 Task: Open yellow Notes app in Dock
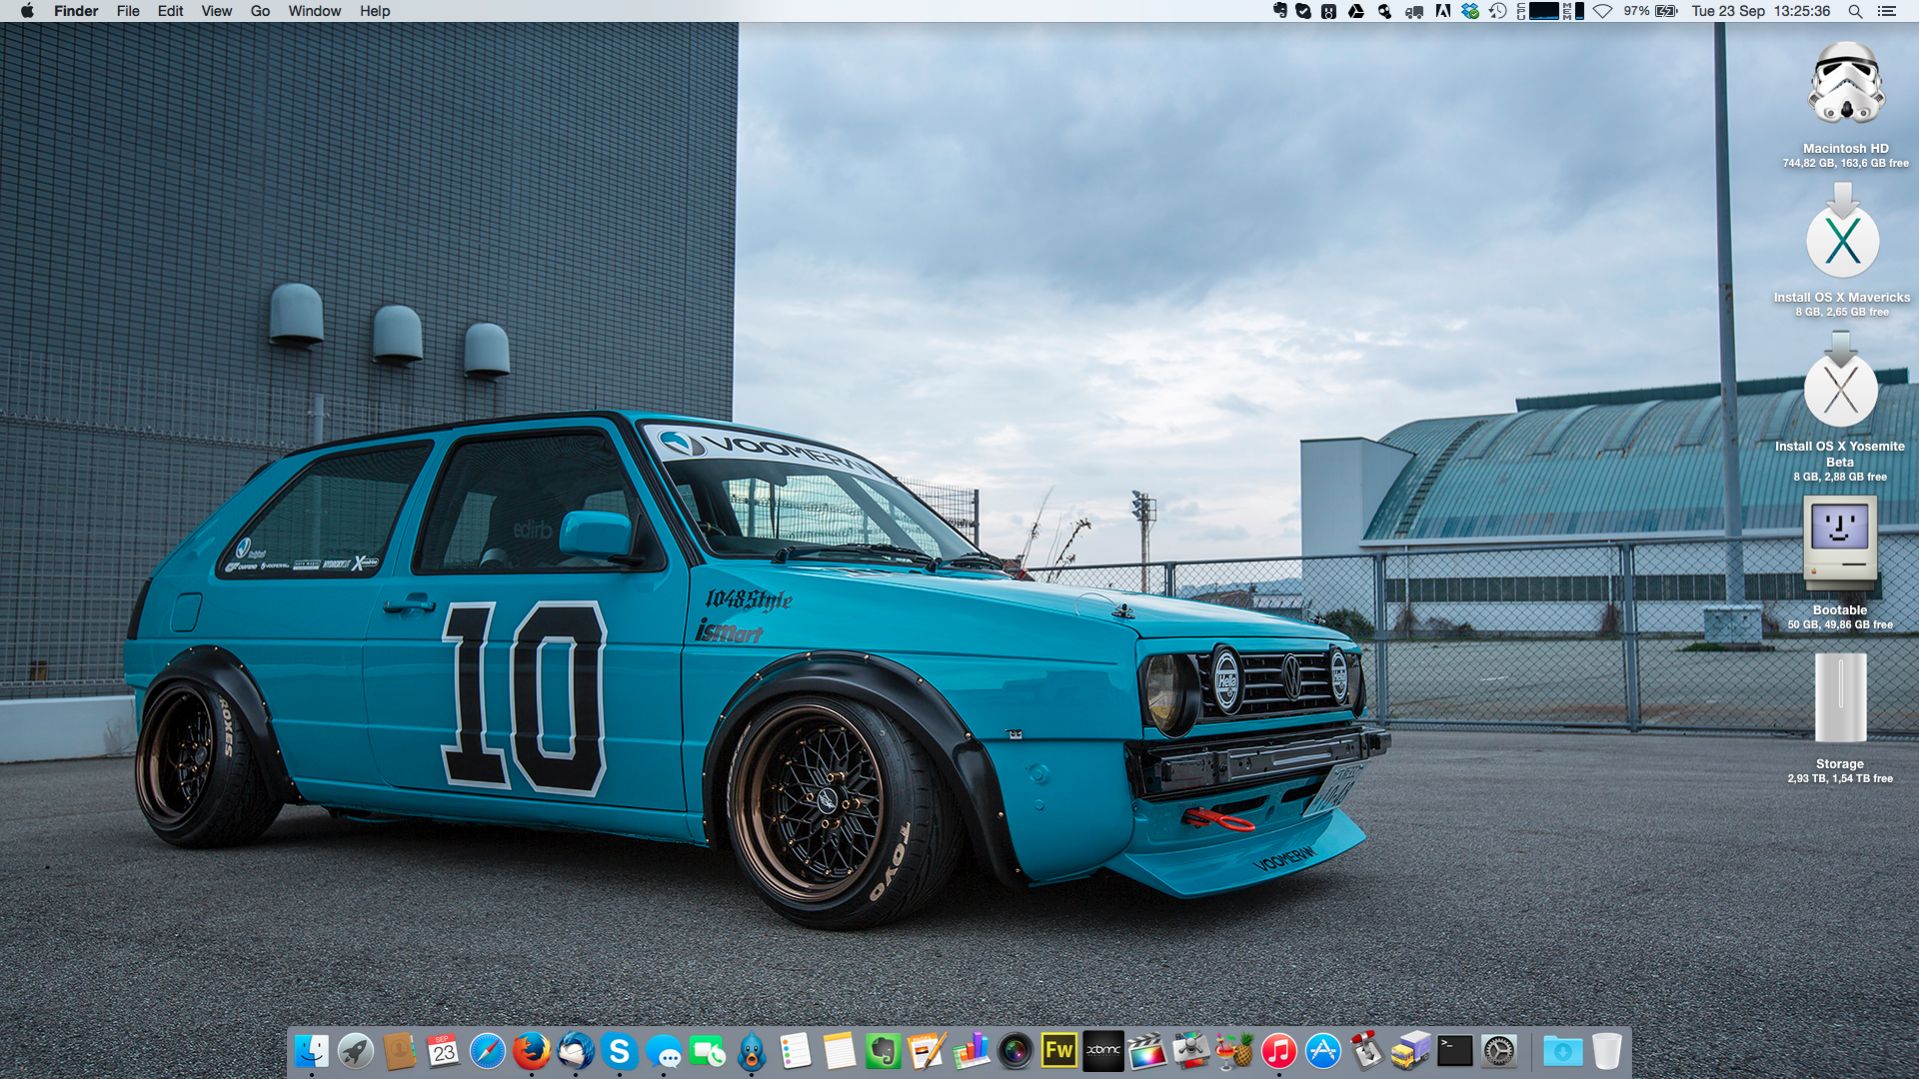(839, 1051)
